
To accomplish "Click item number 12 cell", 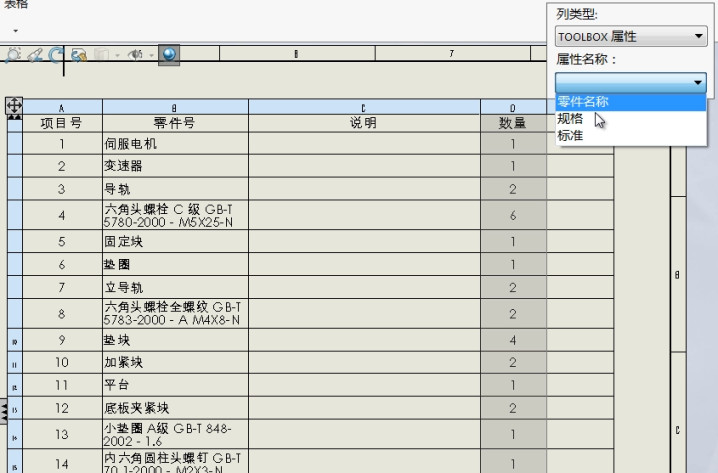I will [x=62, y=408].
